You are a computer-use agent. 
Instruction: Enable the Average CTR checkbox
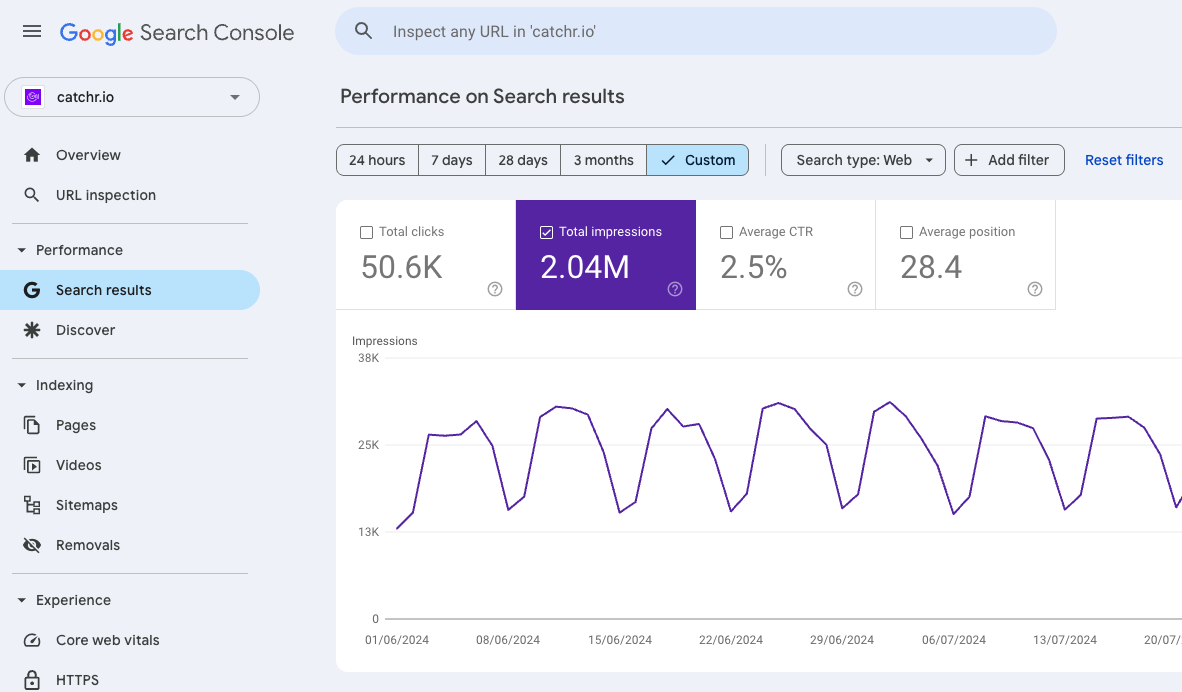(727, 232)
